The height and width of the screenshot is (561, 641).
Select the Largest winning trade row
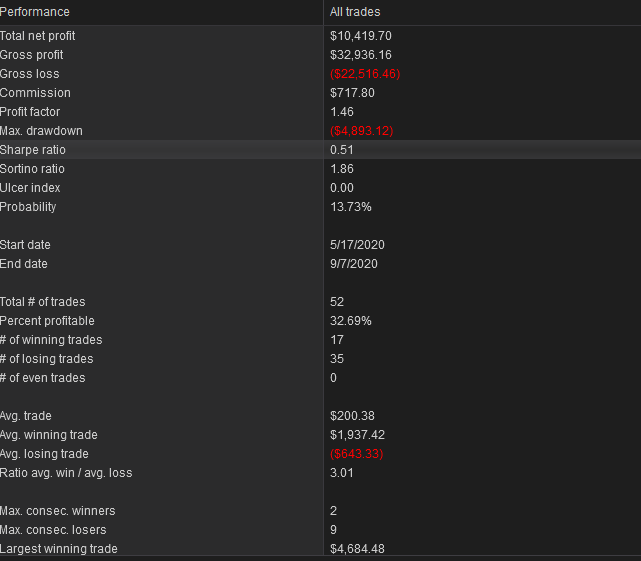[x=320, y=549]
